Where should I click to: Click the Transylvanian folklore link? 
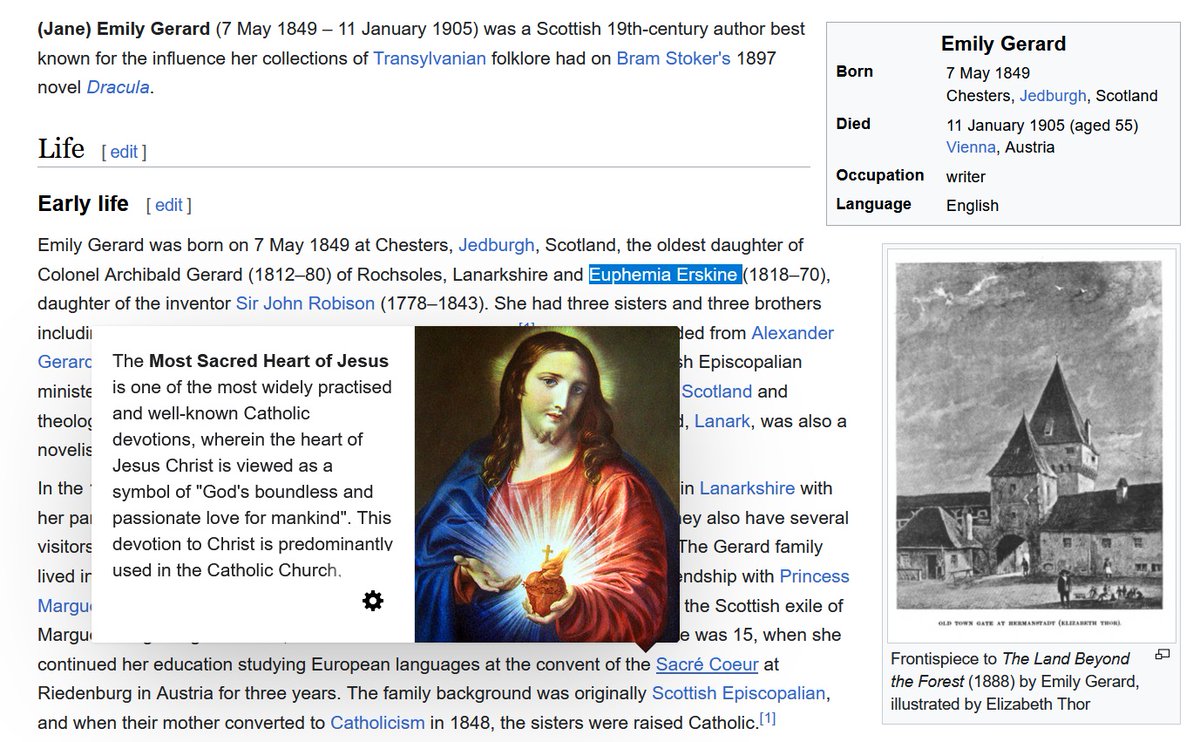pos(430,57)
